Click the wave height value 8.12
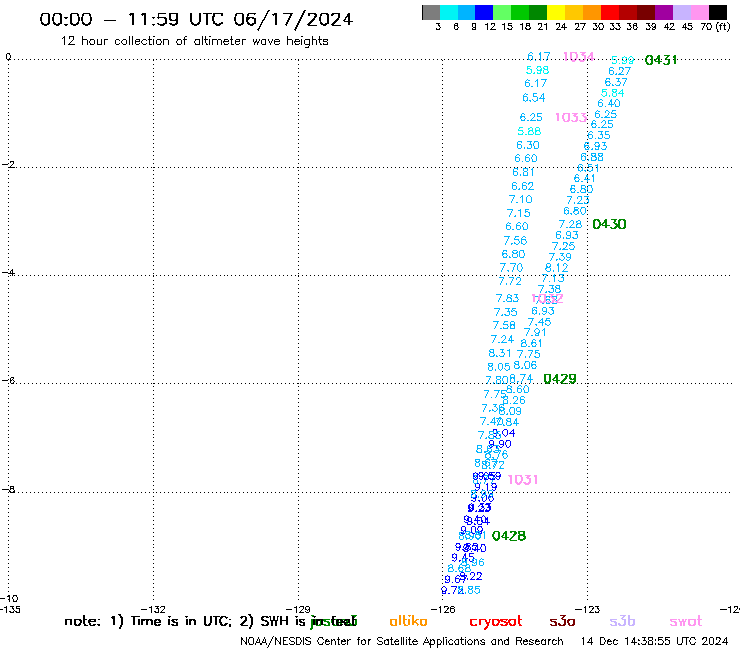The width and height of the screenshot is (740, 650). click(557, 268)
